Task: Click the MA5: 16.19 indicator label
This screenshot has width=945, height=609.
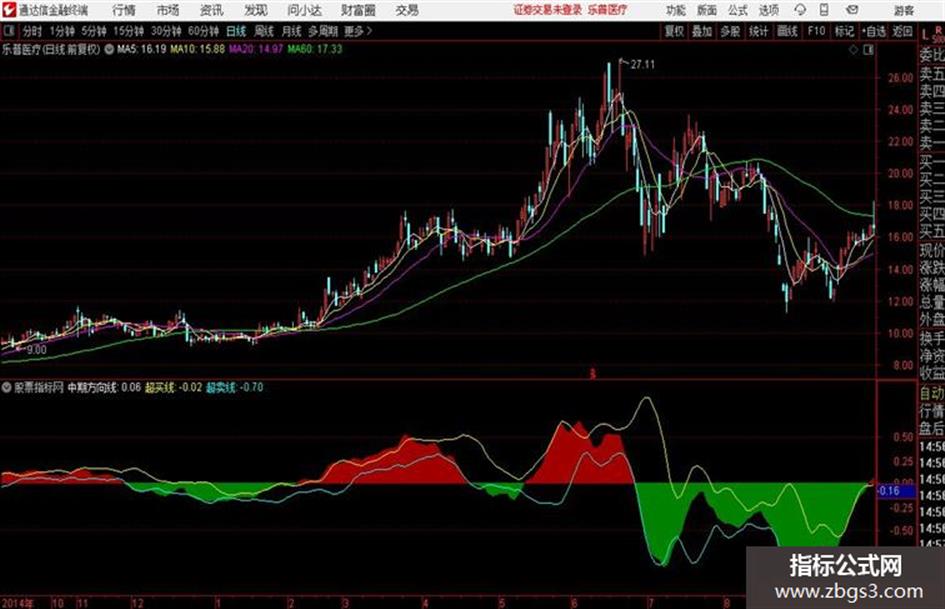Action: [x=142, y=49]
